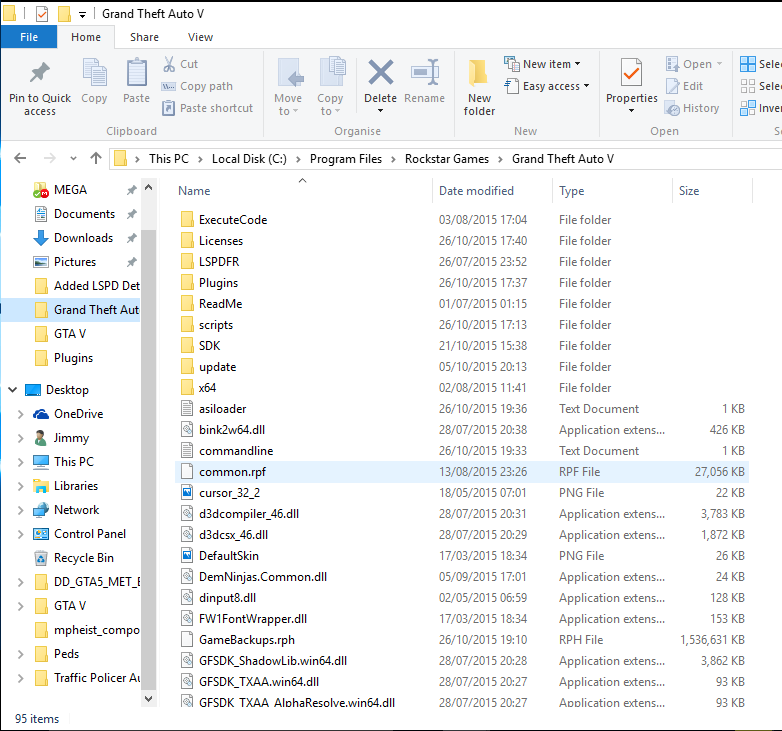Viewport: 782px width, 731px height.
Task: Expand the Network tree node
Action: (x=20, y=510)
